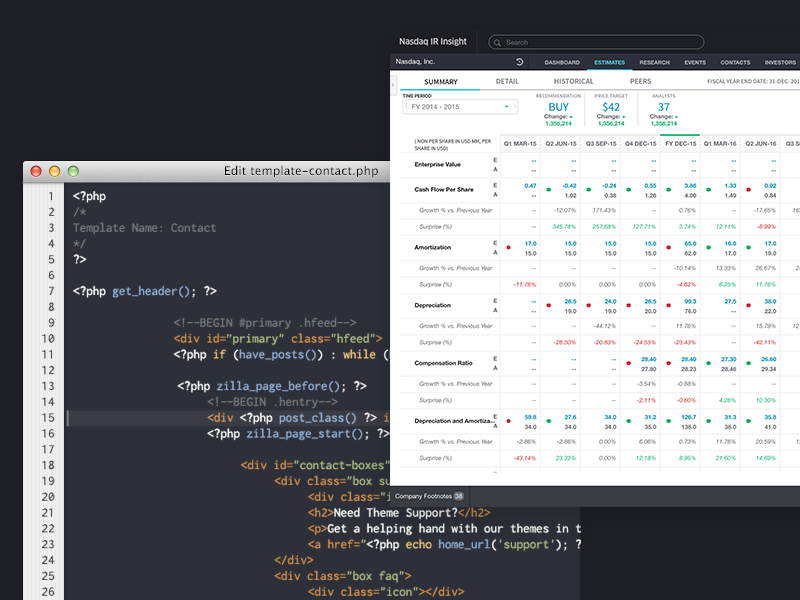Click the 126.7 FY DEC-15 estimate value
The width and height of the screenshot is (800, 600).
click(689, 417)
